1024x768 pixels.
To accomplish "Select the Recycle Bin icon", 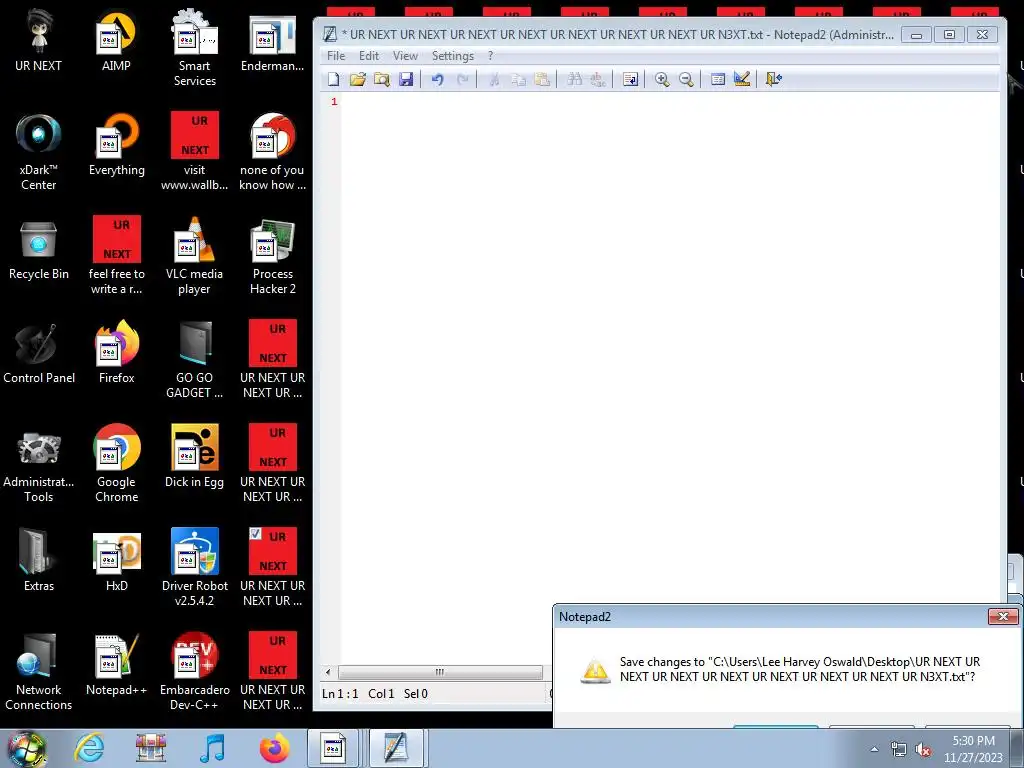I will coord(39,249).
